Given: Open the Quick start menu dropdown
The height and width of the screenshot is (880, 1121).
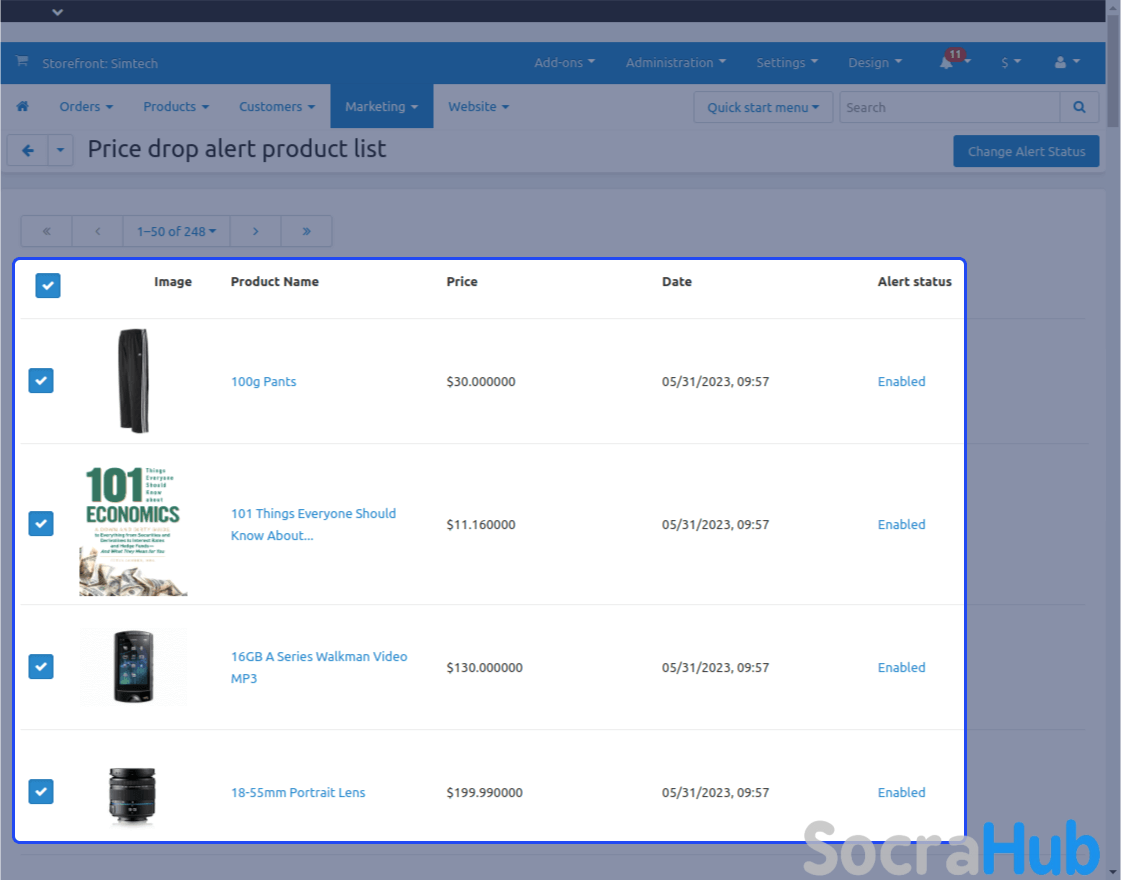Looking at the screenshot, I should 763,107.
